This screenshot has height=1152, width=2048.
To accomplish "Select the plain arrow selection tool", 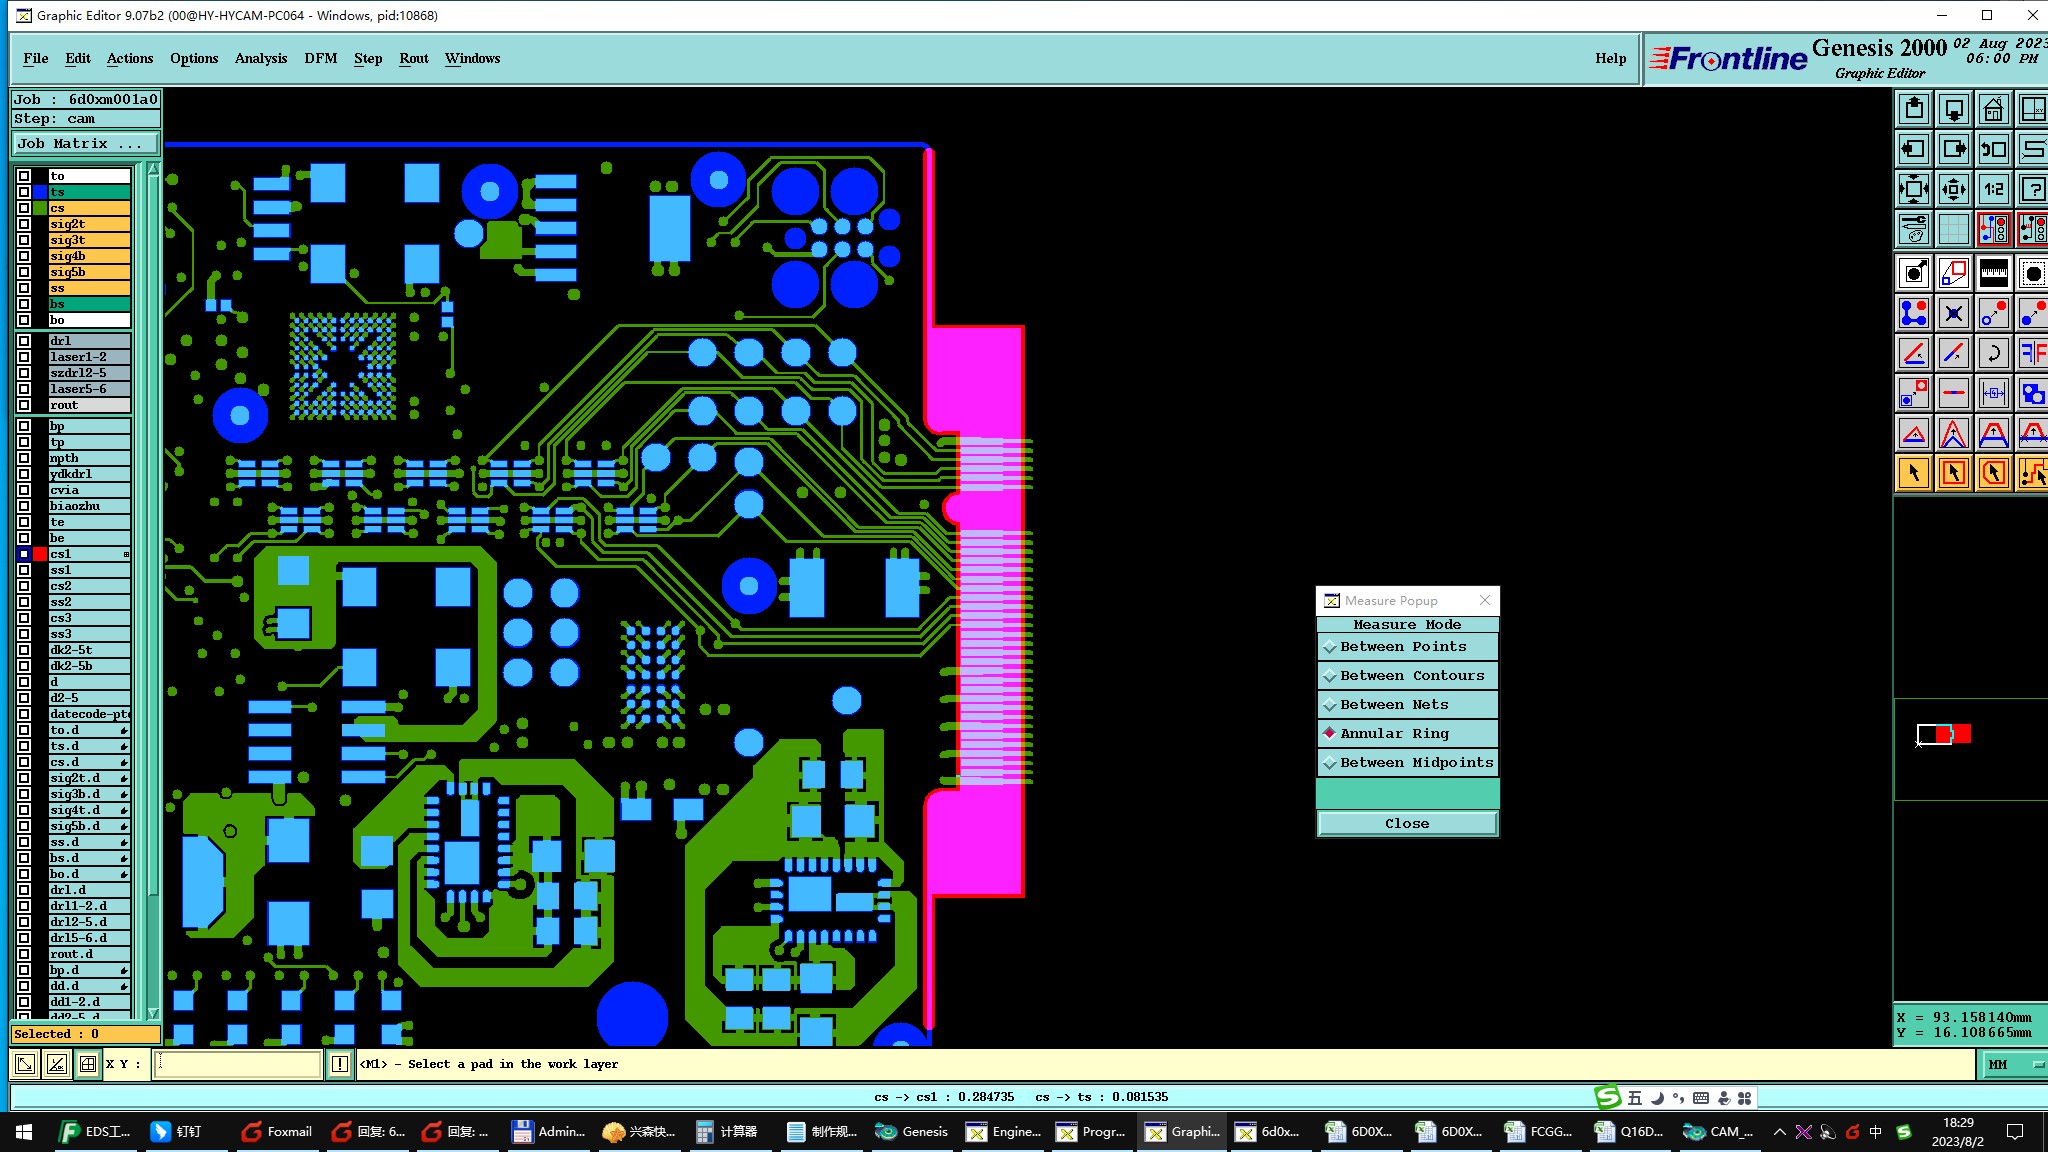I will pos(1913,472).
